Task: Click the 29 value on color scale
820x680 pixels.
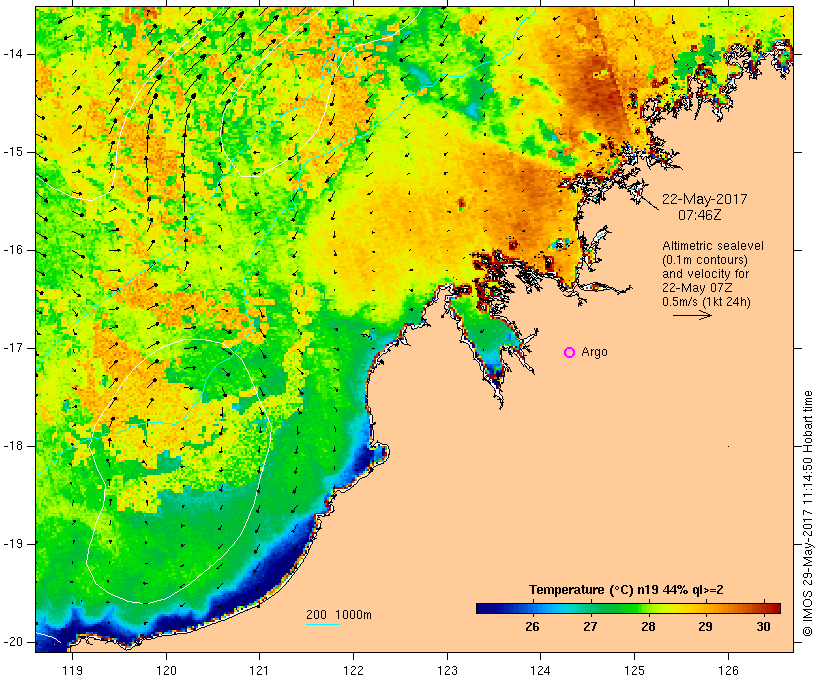Action: tap(705, 627)
